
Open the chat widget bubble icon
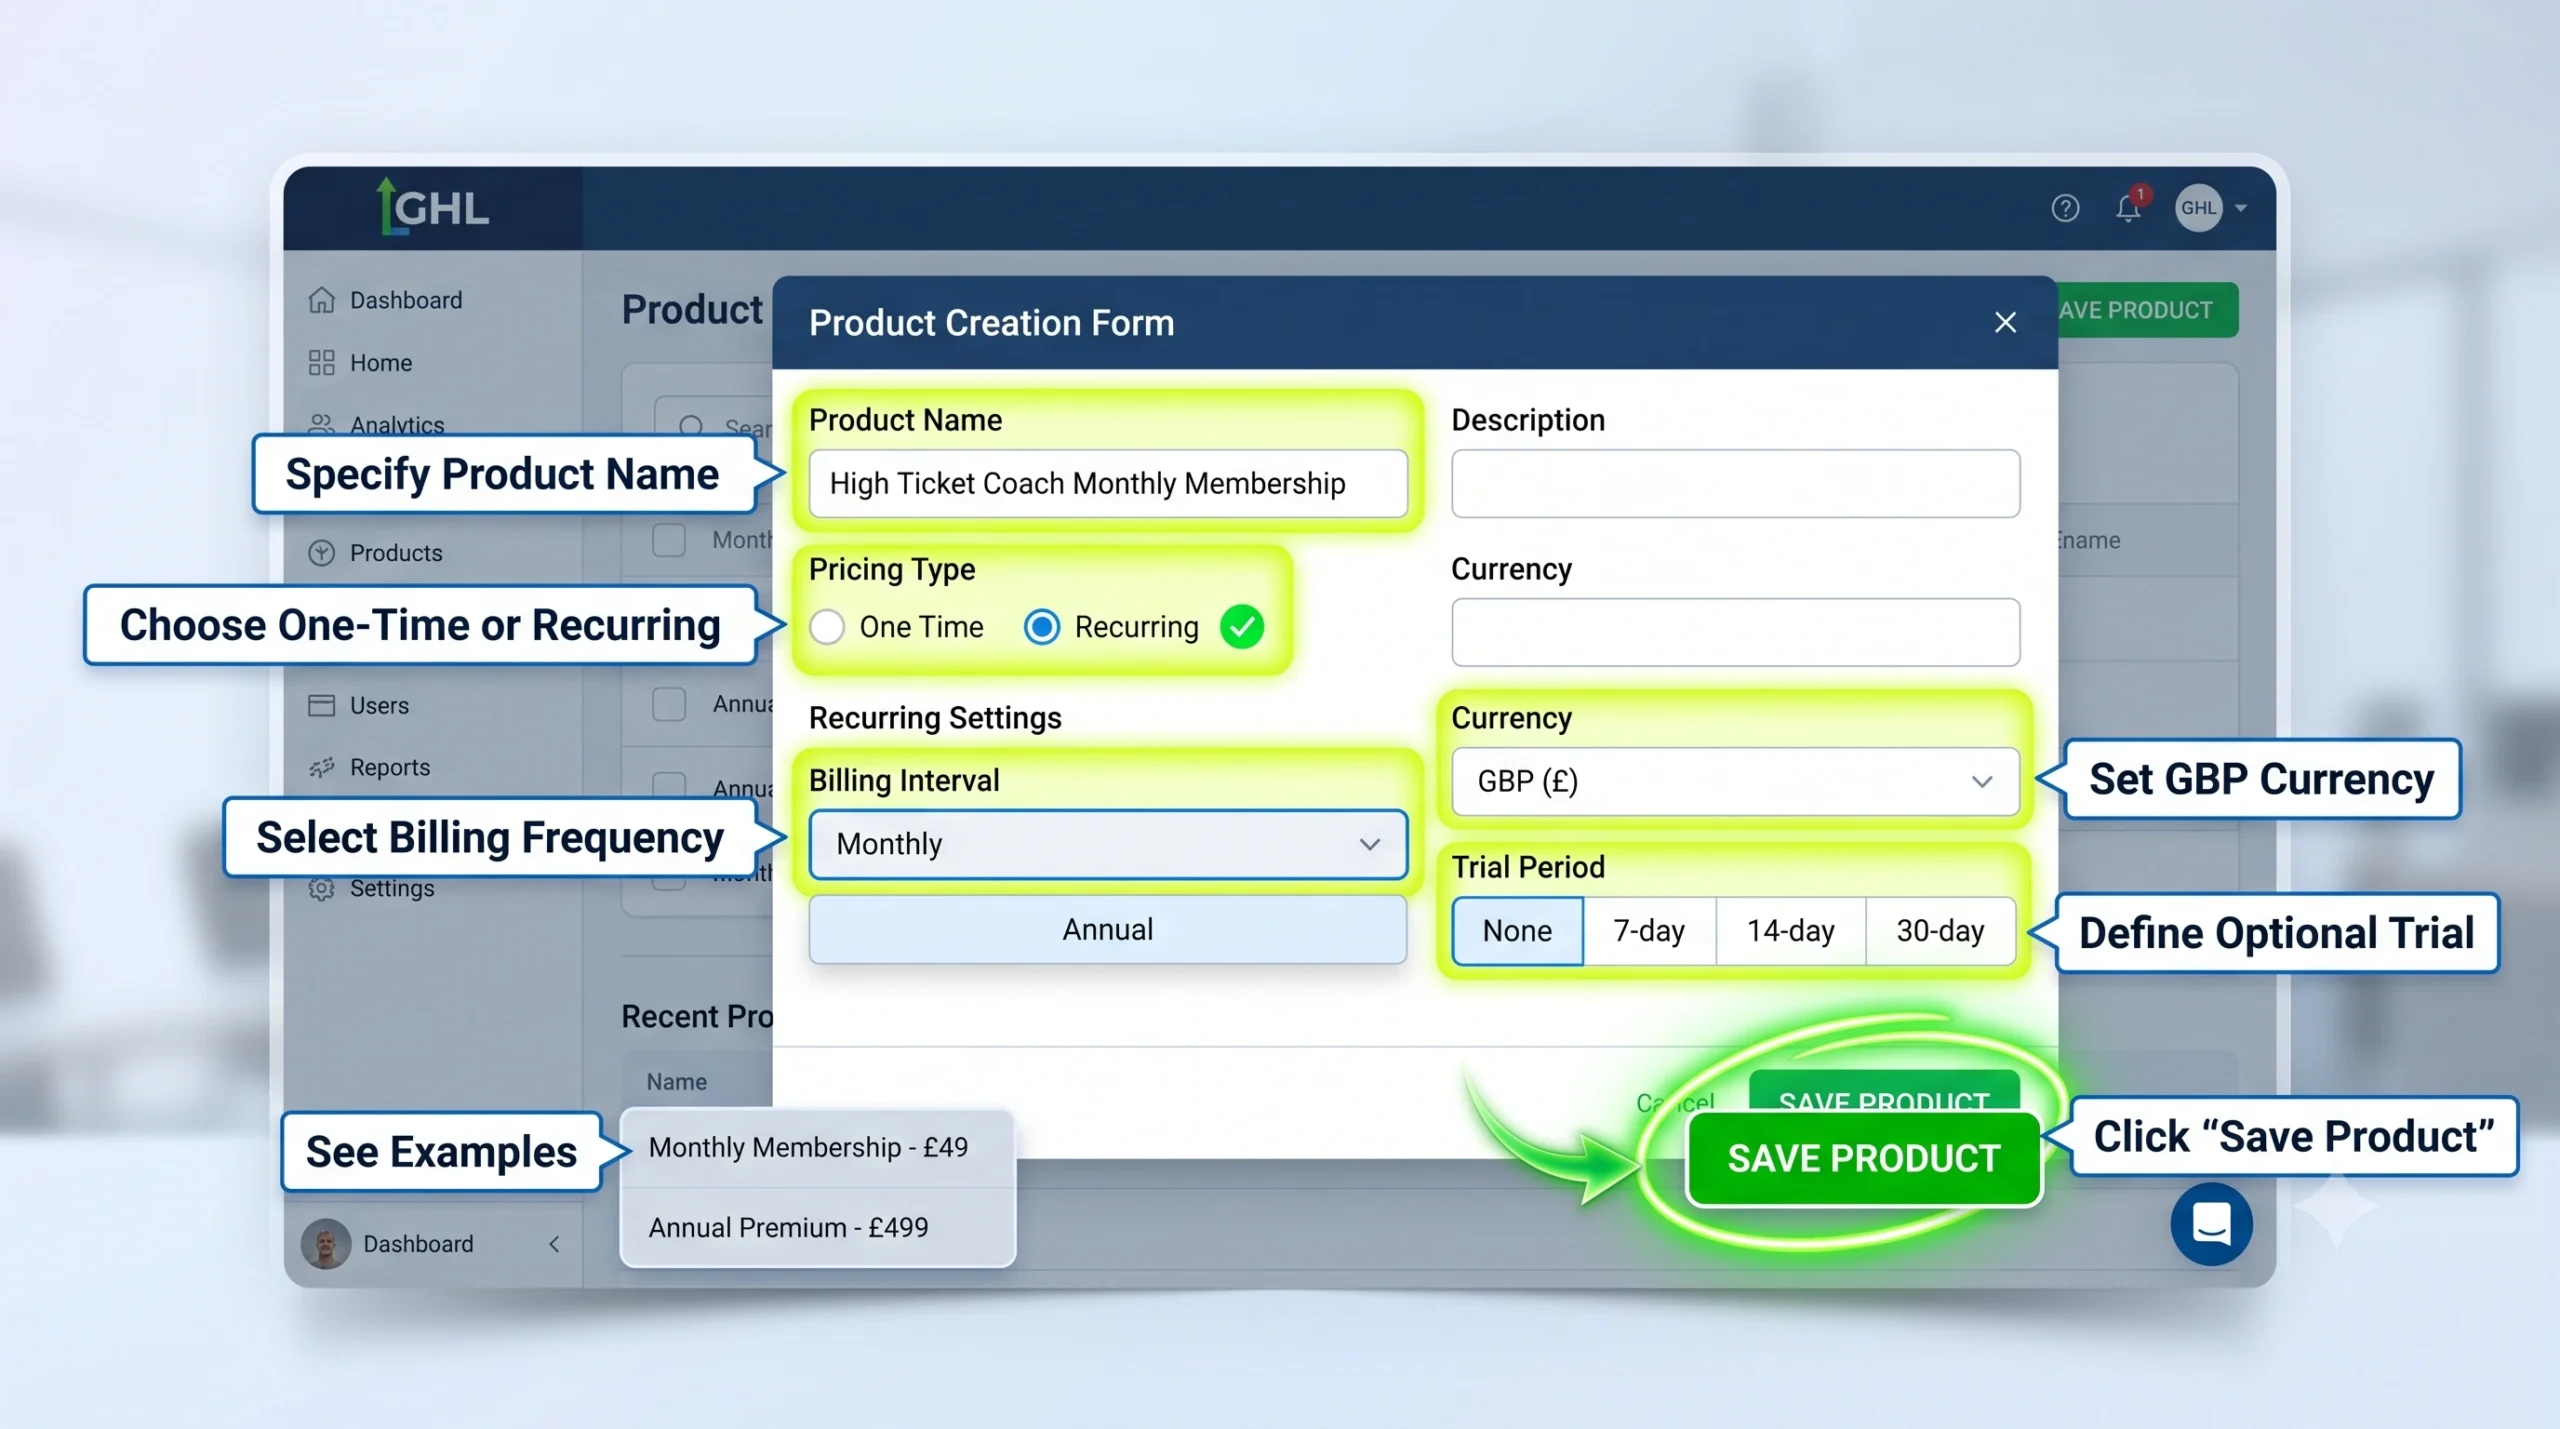pyautogui.click(x=2211, y=1223)
